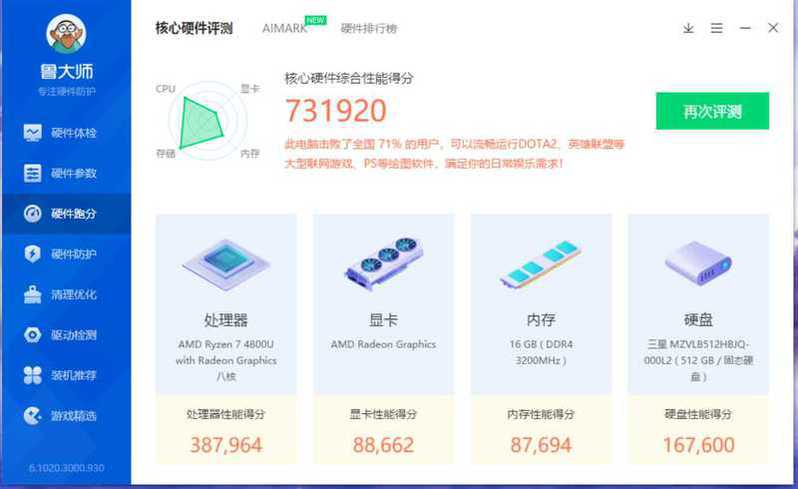Click the green 再次评测 button
Viewport: 798px width, 489px height.
[x=712, y=111]
